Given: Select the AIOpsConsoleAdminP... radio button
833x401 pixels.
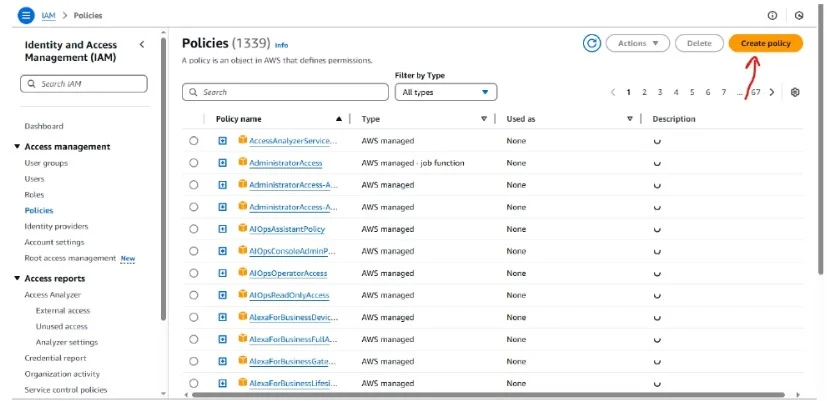Looking at the screenshot, I should point(193,251).
